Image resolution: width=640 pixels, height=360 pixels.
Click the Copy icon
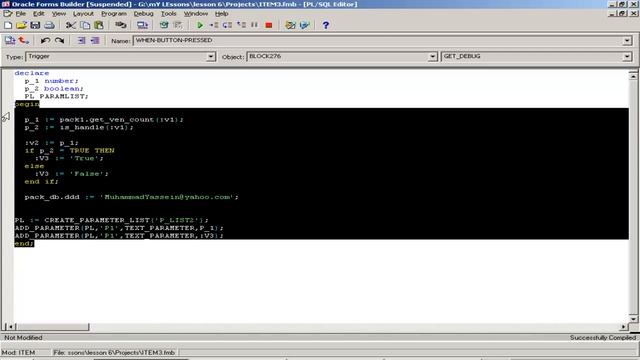85,25
